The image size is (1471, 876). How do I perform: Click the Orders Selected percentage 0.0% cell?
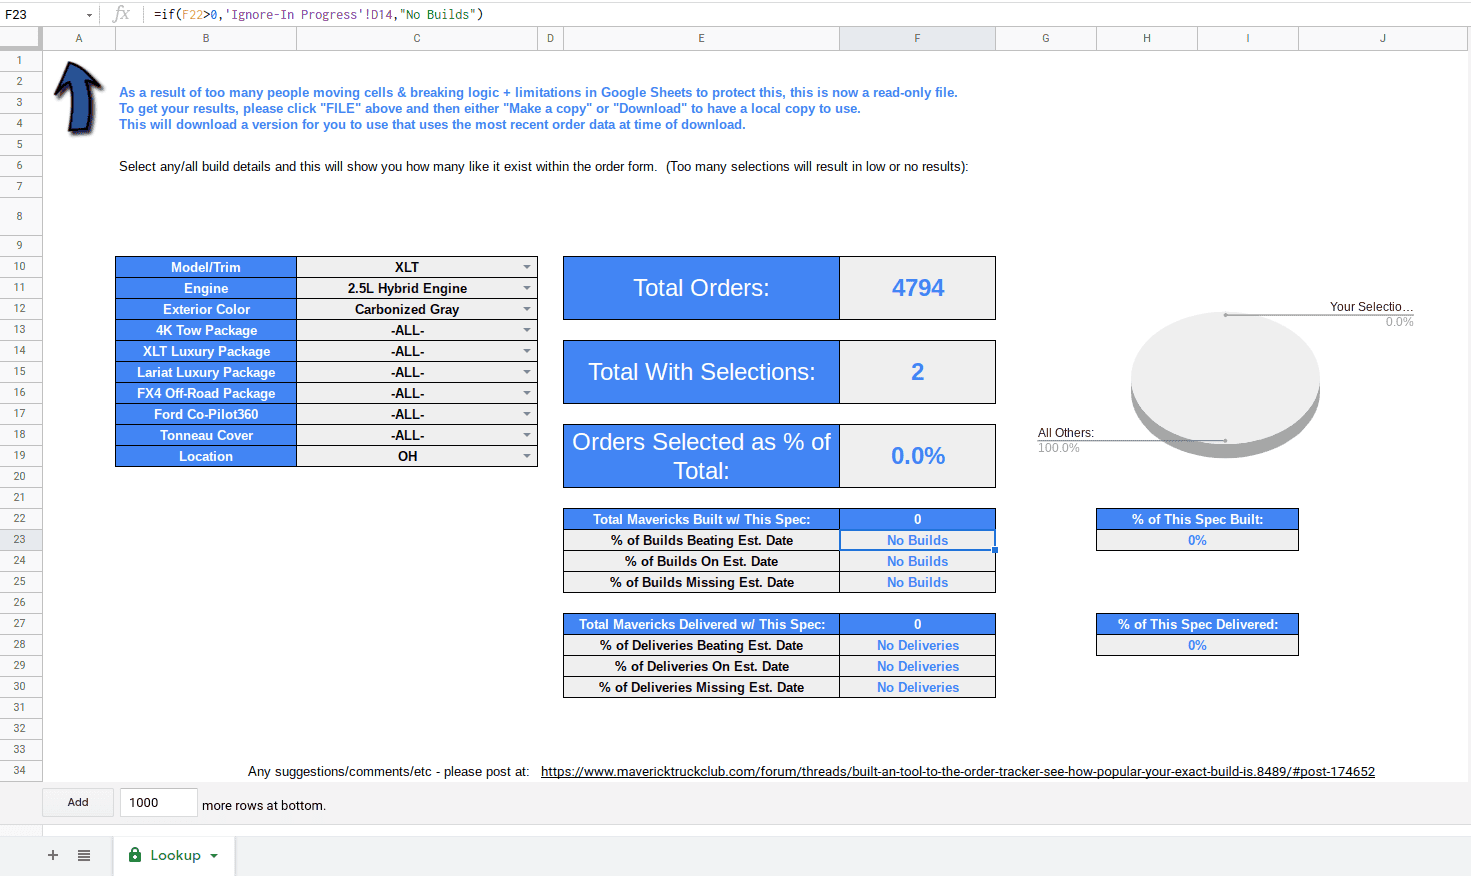coord(917,456)
